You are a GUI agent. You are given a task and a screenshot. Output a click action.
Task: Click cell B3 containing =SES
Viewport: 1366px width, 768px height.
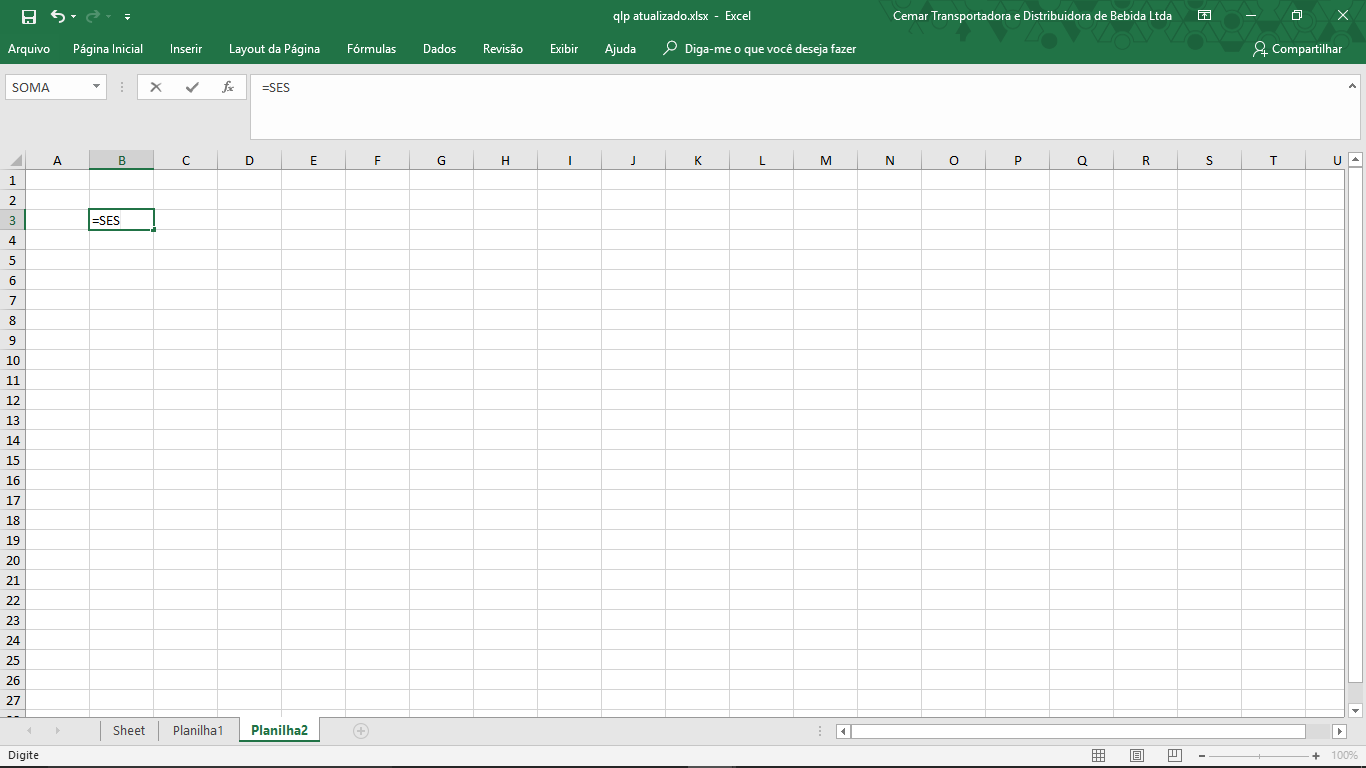pyautogui.click(x=121, y=220)
